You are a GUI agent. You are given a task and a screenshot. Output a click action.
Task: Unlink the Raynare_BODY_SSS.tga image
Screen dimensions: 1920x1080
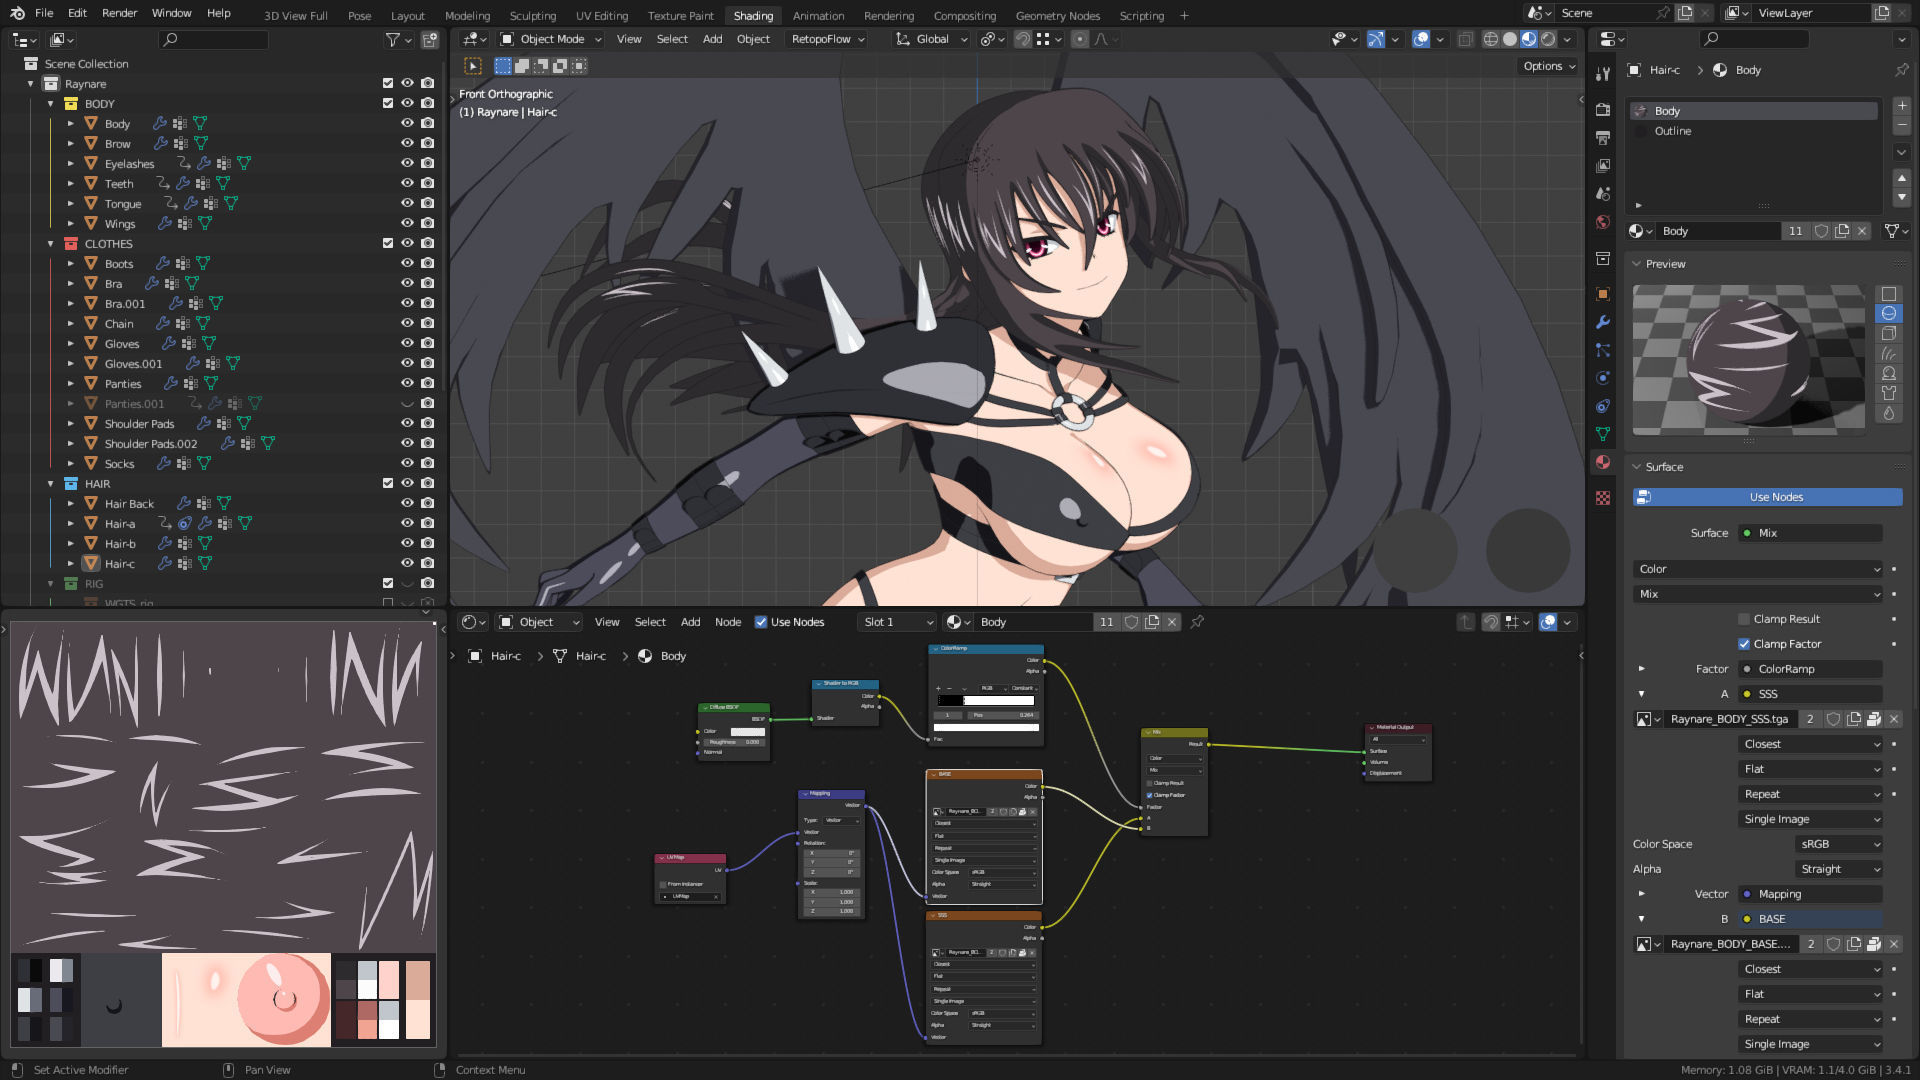[x=1894, y=719]
